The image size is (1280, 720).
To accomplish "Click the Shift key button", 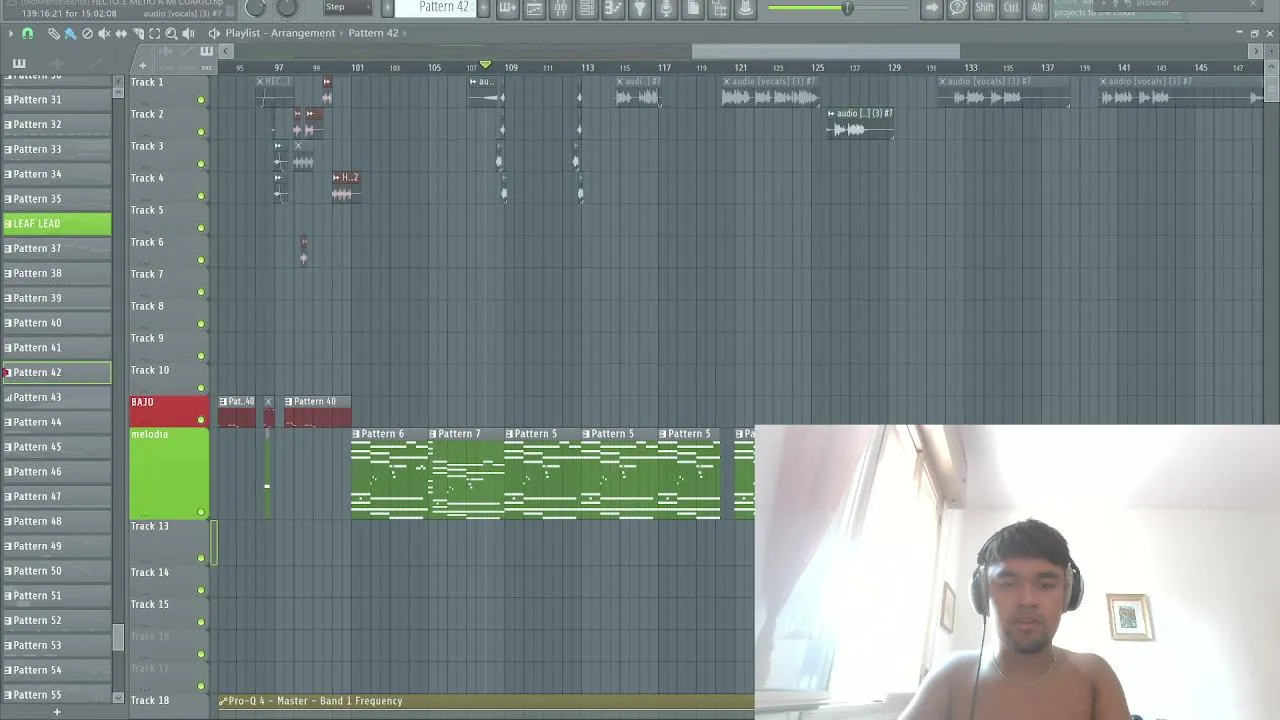I will click(x=985, y=8).
